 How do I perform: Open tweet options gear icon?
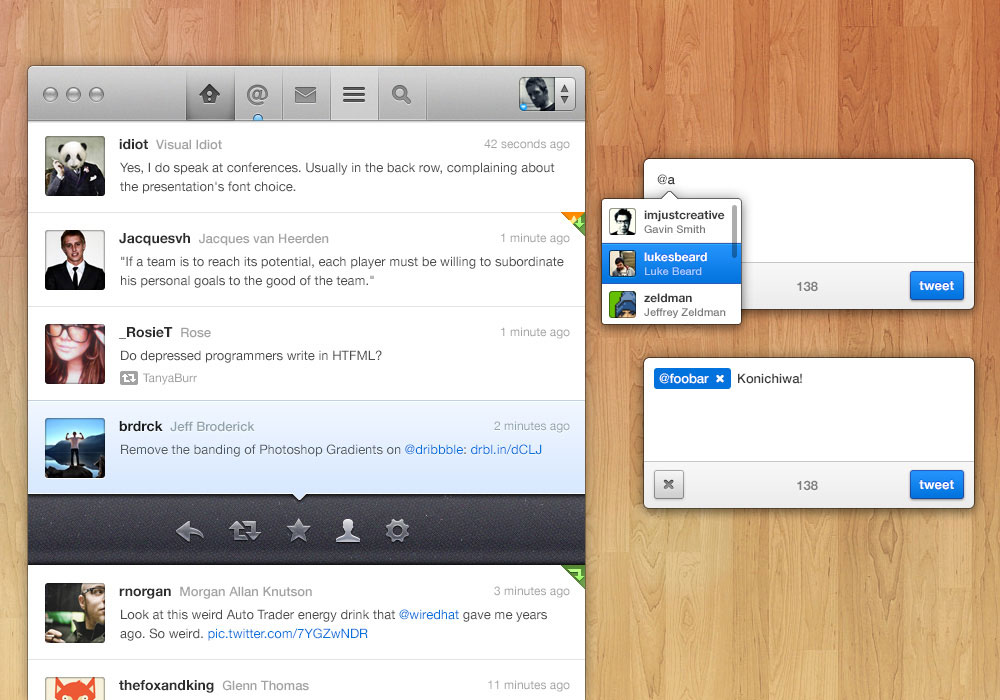point(398,530)
